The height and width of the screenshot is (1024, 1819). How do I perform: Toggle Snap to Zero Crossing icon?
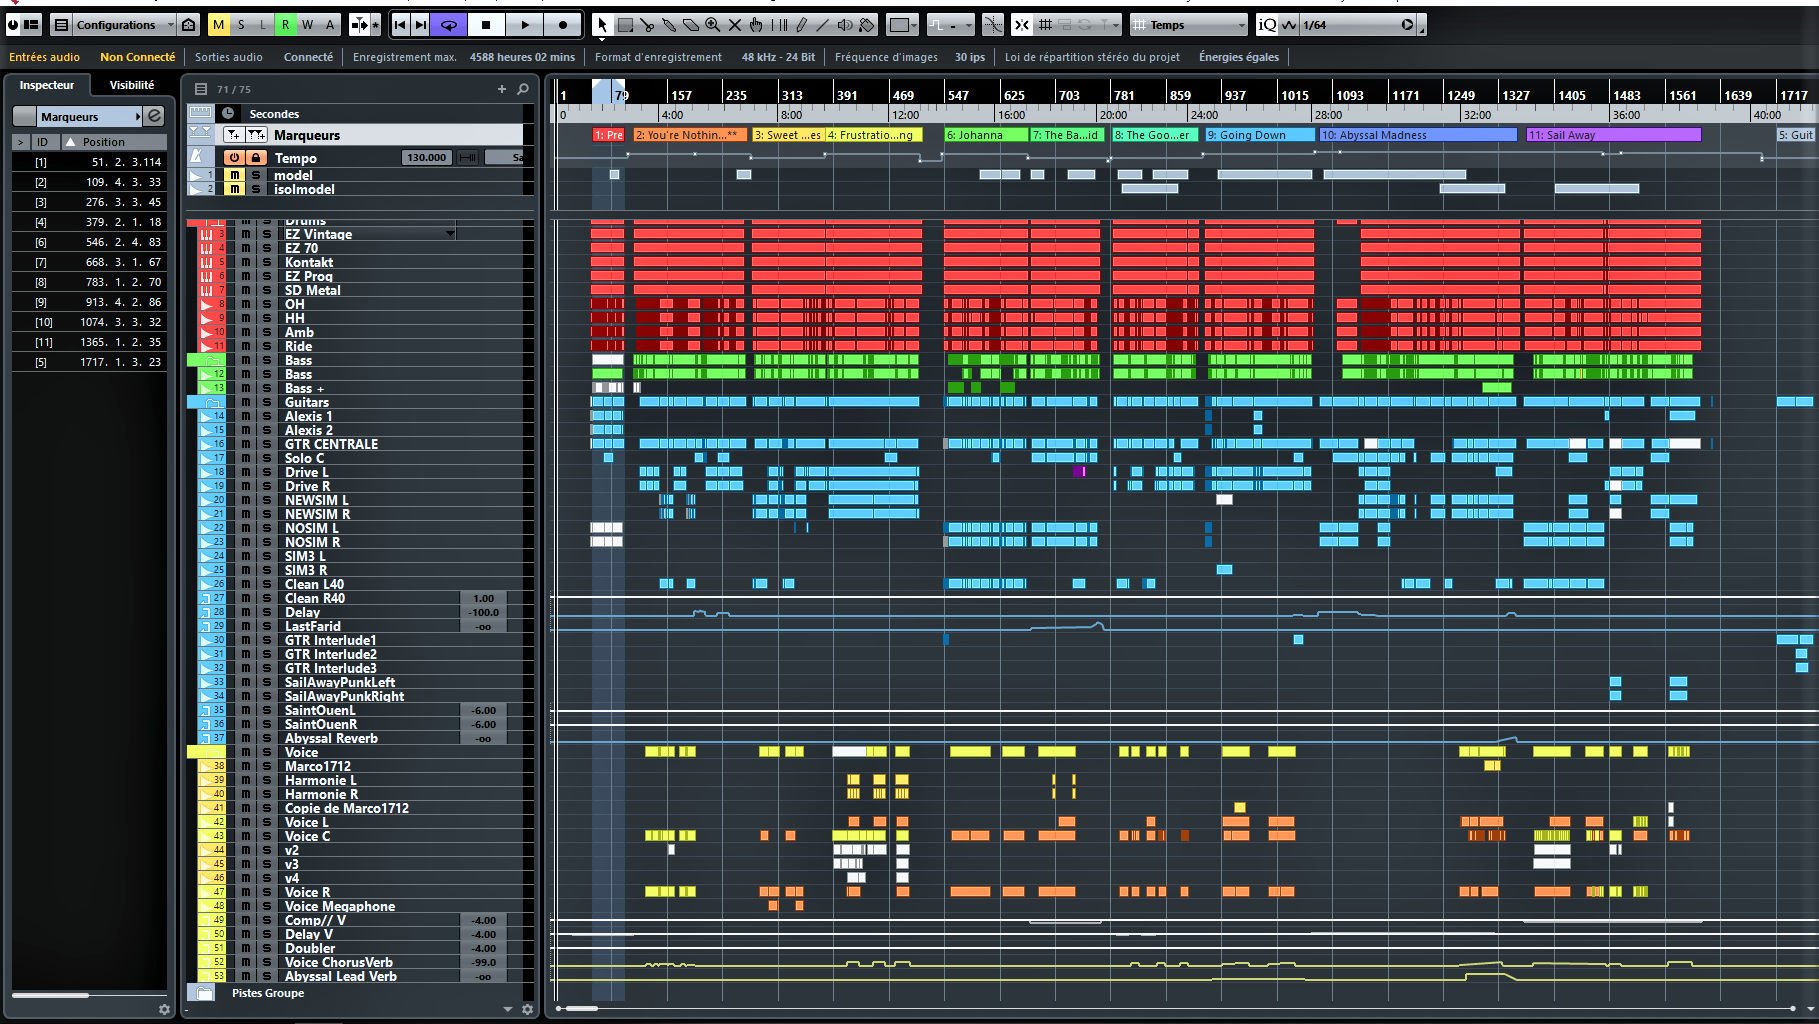pyautogui.click(x=993, y=25)
